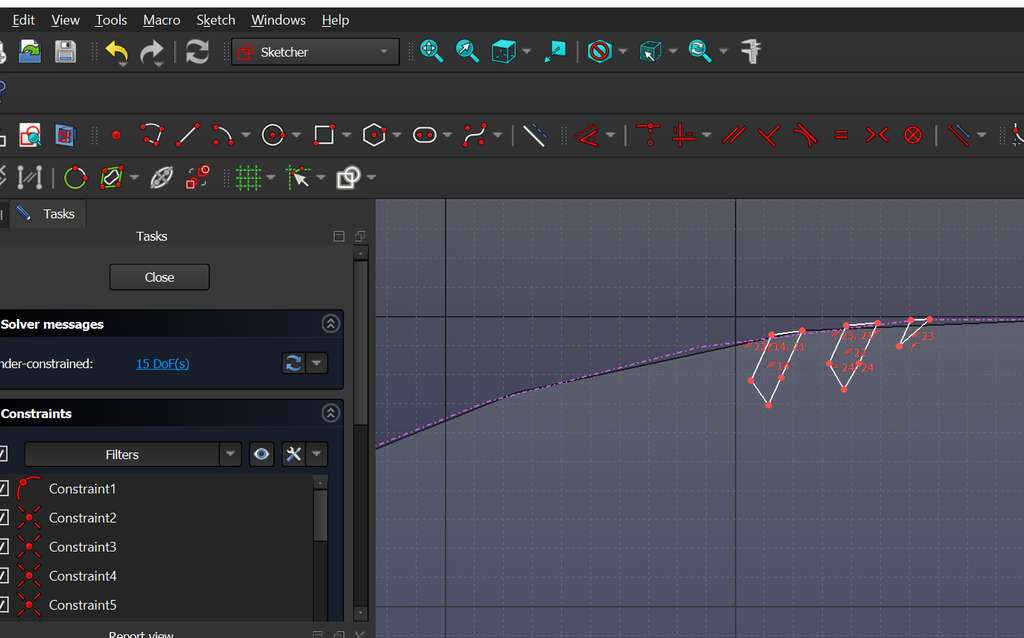The width and height of the screenshot is (1024, 638).
Task: Open the View menu
Action: (x=65, y=20)
